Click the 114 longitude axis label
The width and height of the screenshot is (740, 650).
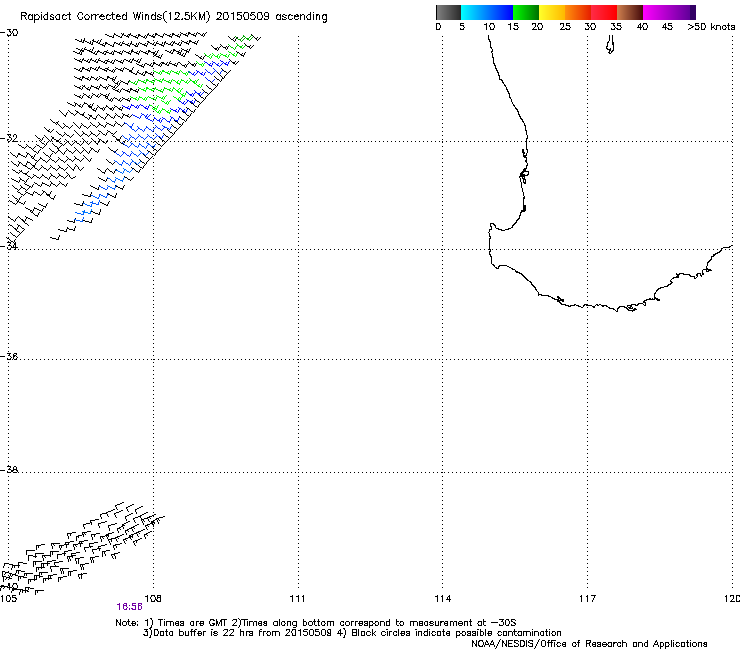point(443,599)
